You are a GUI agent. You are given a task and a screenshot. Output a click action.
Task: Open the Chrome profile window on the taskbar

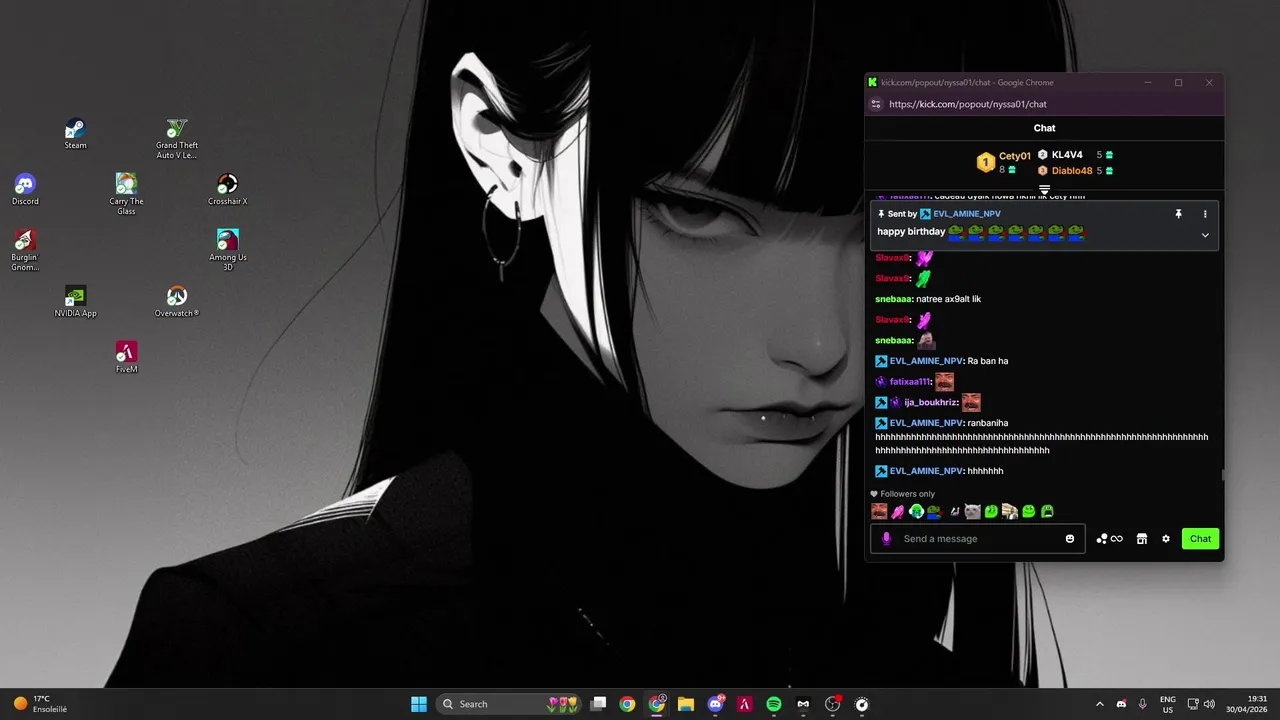pyautogui.click(x=657, y=704)
